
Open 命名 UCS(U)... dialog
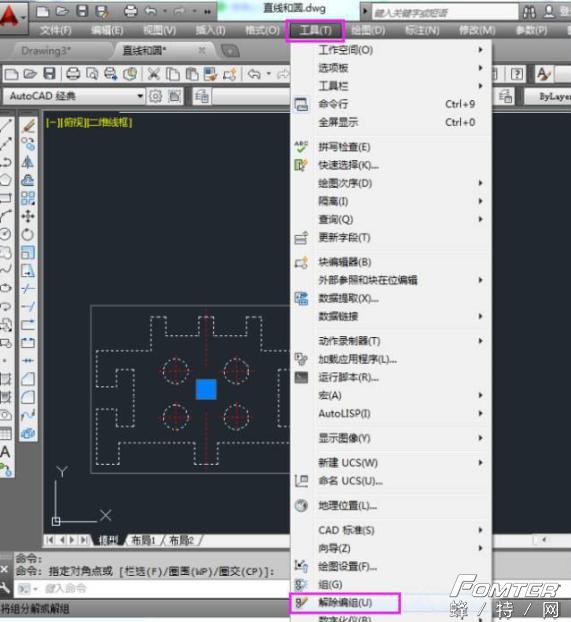pos(391,481)
